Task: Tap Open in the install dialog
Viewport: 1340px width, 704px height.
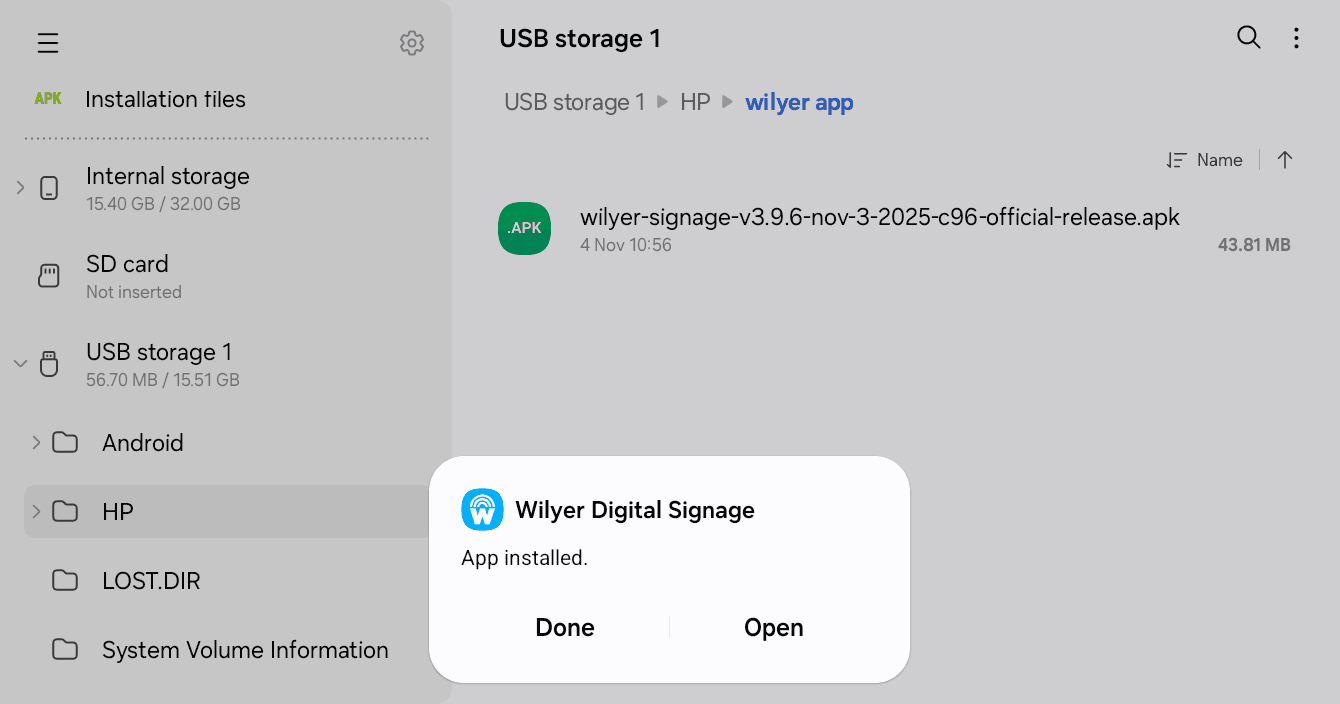Action: (x=774, y=627)
